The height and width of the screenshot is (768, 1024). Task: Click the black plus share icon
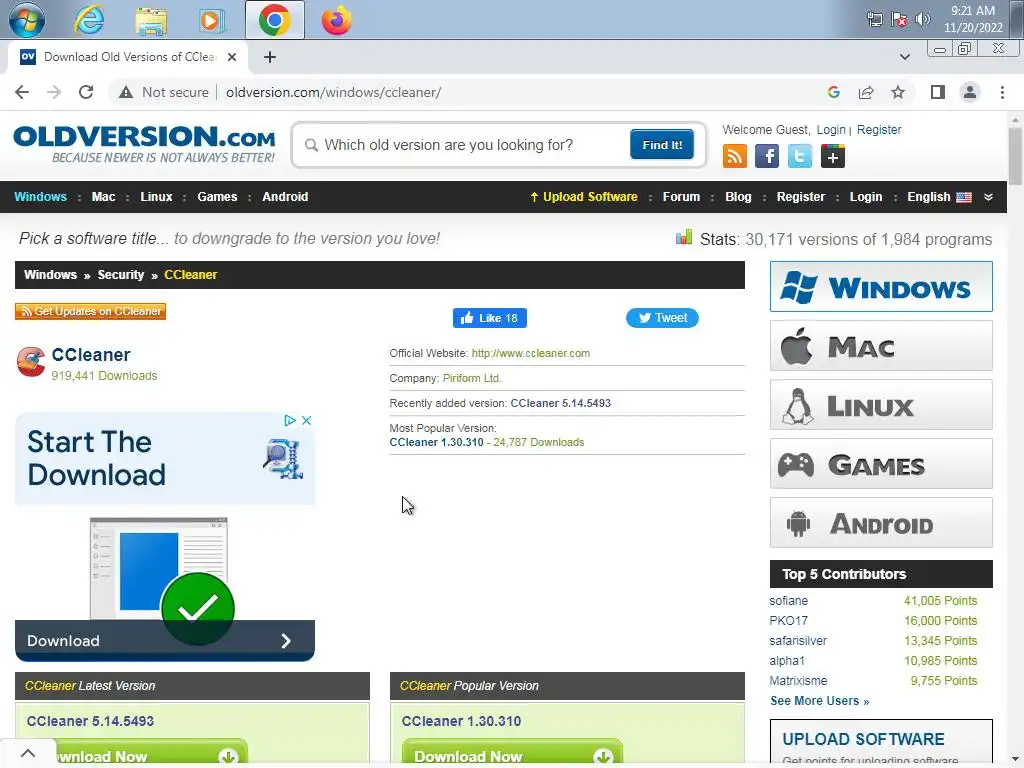pos(833,157)
